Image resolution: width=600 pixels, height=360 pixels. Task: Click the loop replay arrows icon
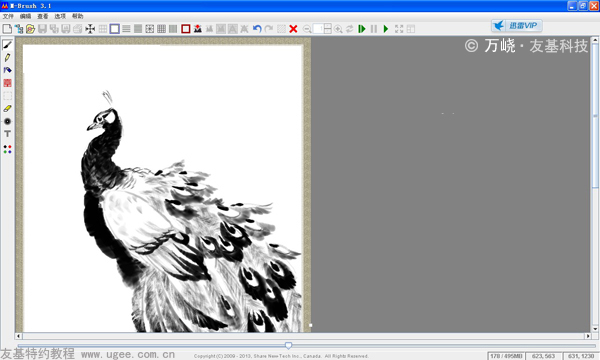350,29
